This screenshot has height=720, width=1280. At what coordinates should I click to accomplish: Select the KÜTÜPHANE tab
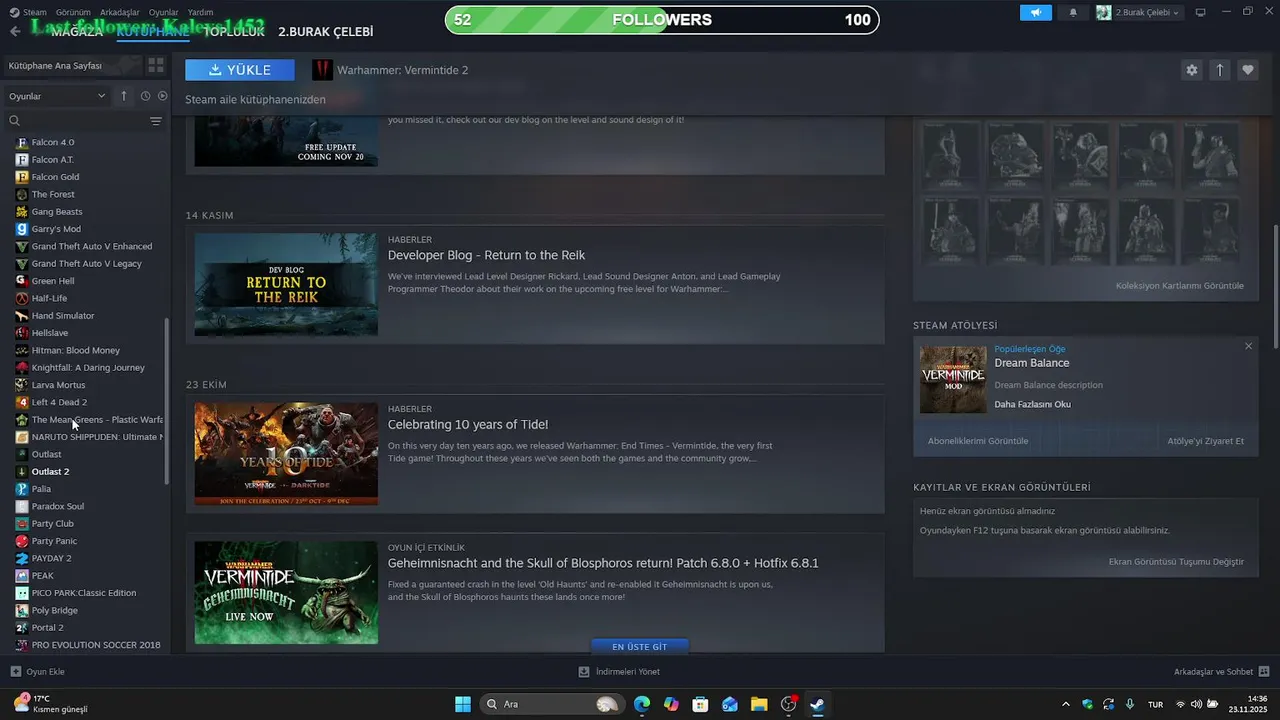(153, 32)
